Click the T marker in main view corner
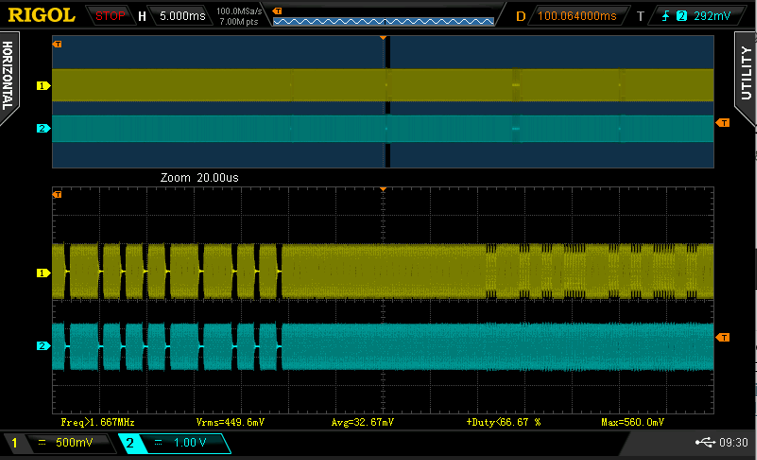757x460 pixels. pyautogui.click(x=57, y=44)
